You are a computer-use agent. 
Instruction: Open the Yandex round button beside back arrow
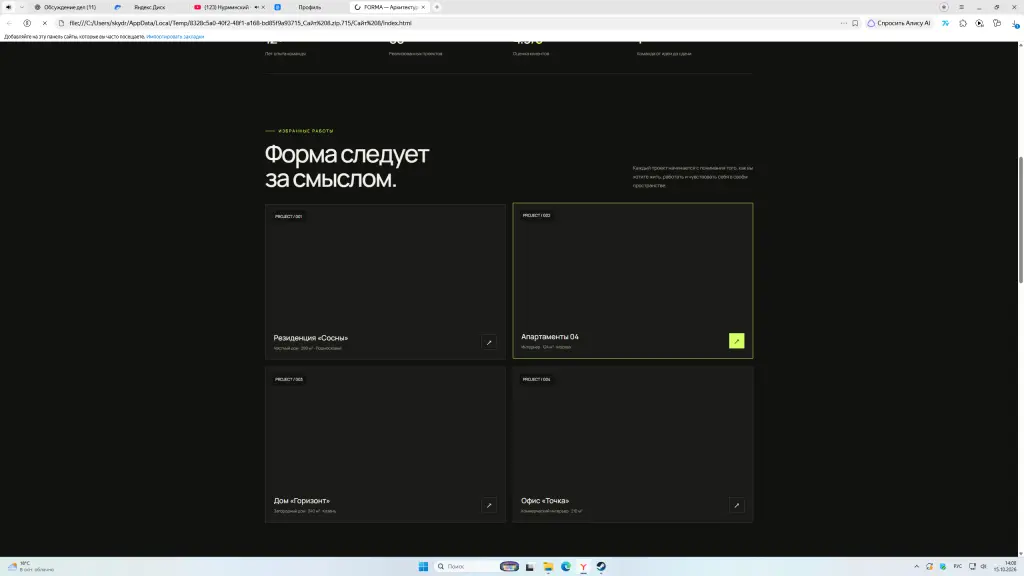point(27,23)
